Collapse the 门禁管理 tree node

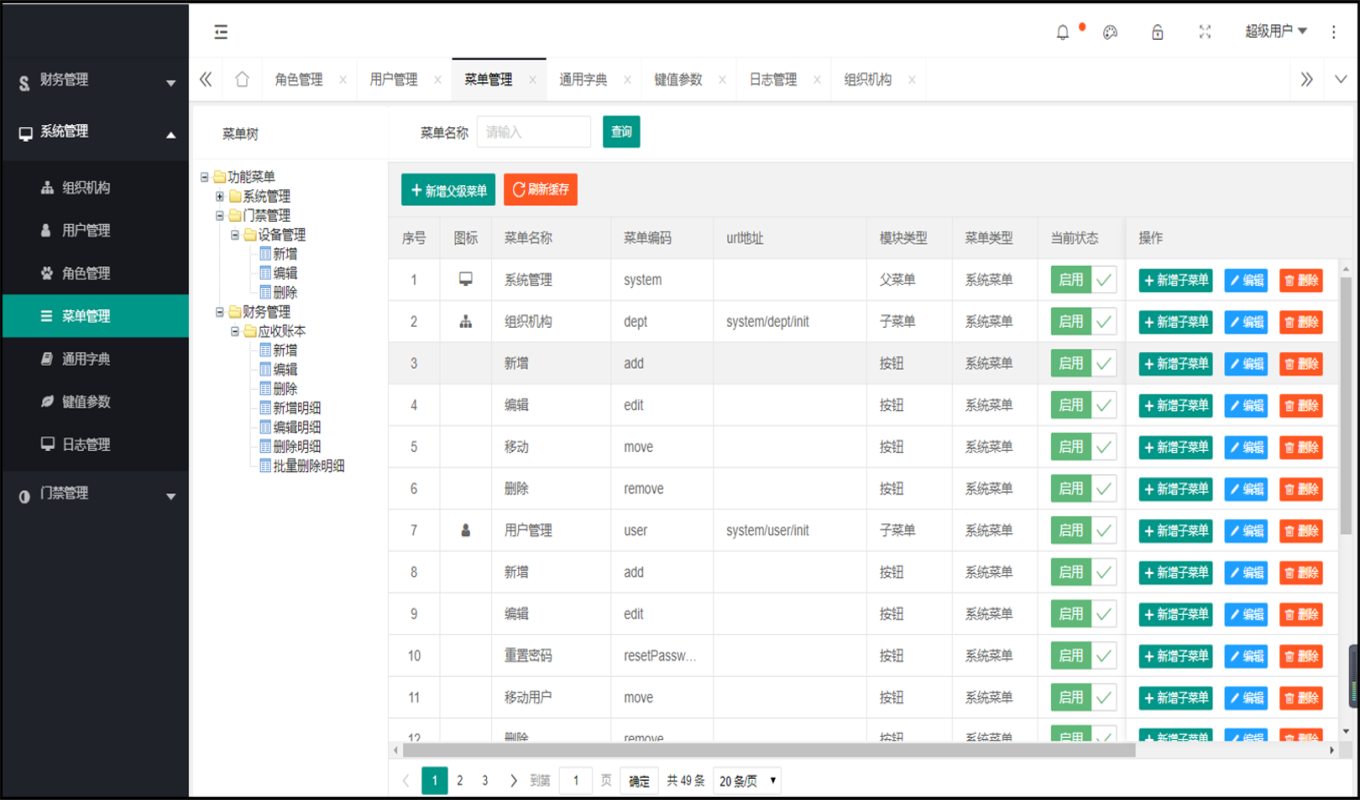tap(220, 215)
